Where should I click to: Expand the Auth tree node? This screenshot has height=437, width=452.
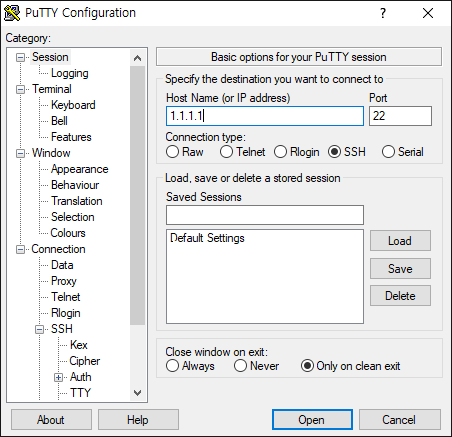coord(59,377)
